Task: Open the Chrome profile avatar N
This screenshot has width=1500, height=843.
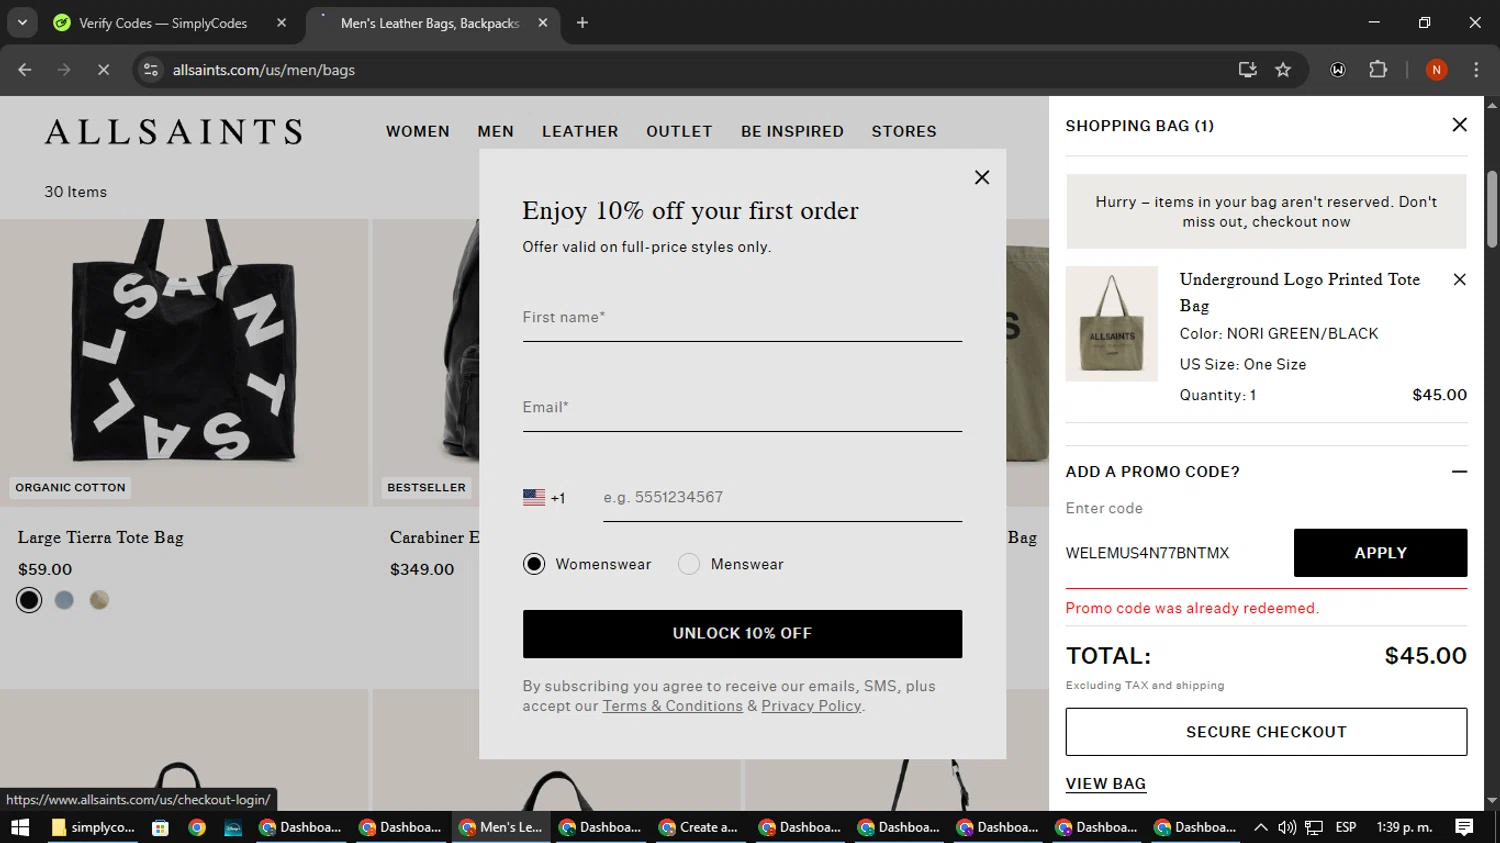Action: (1436, 70)
